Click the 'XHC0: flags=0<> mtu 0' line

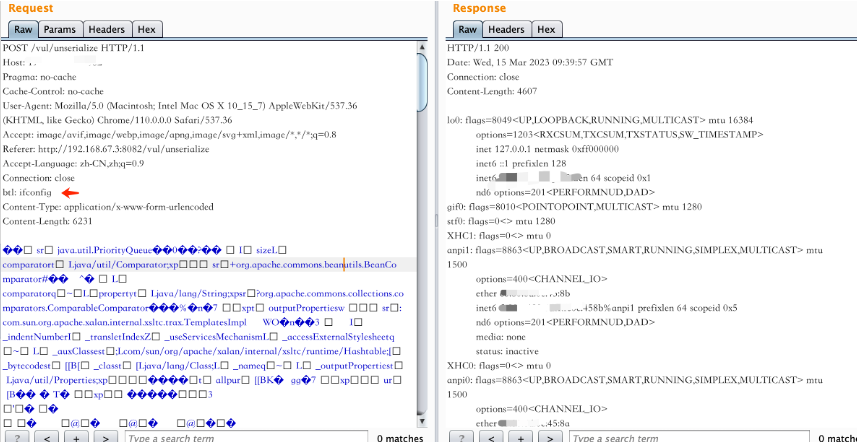(x=499, y=366)
